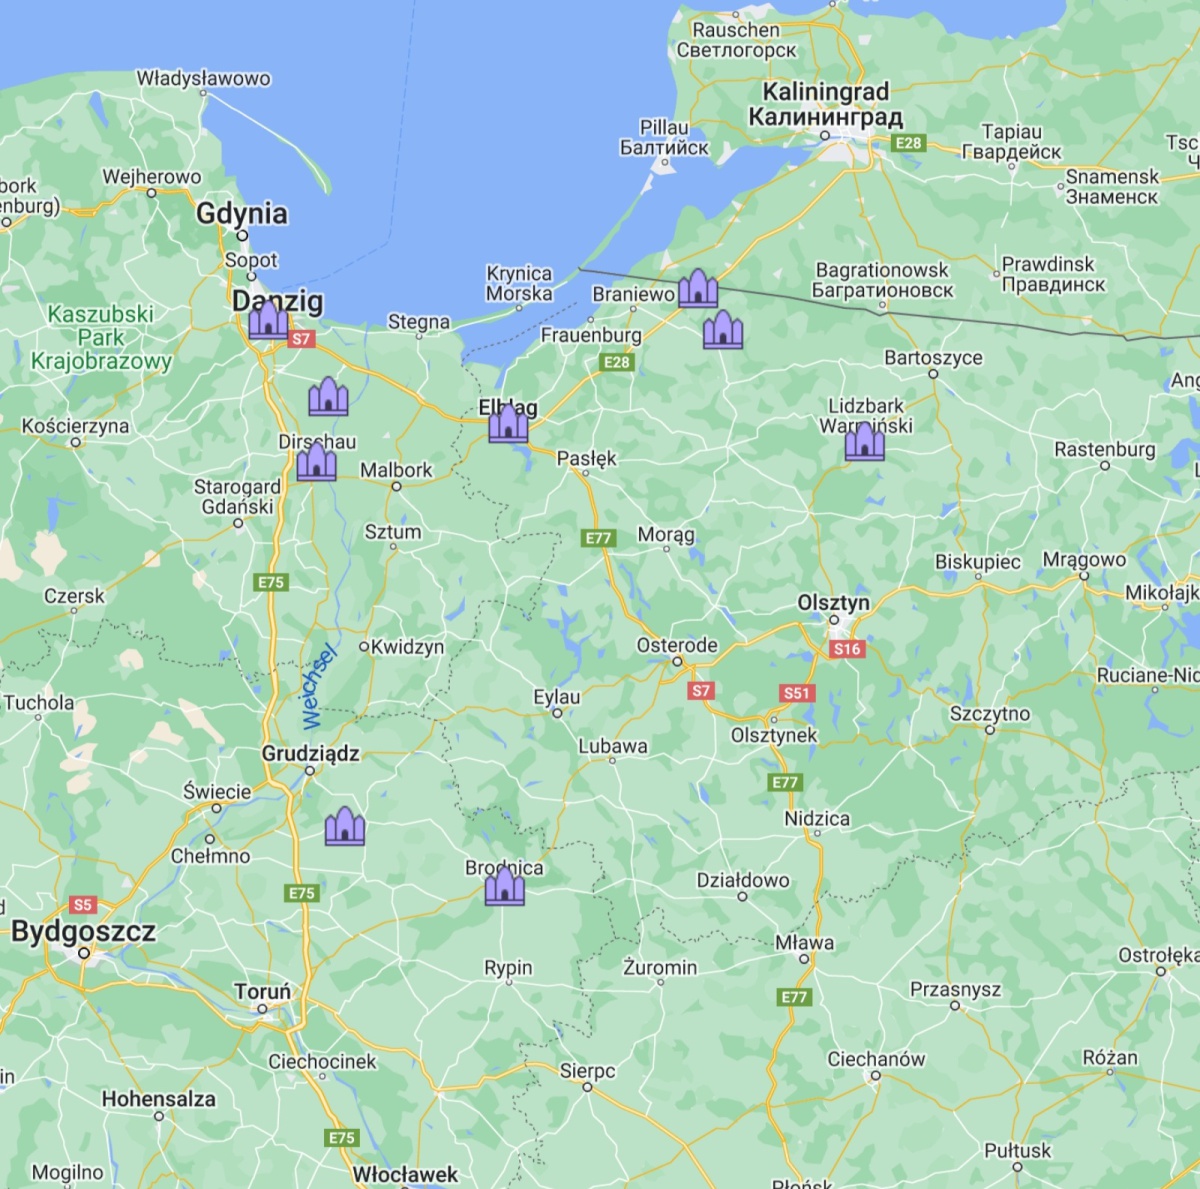The height and width of the screenshot is (1189, 1200).
Task: Select castle marker at Lidzbark Warmiński
Action: [x=864, y=441]
